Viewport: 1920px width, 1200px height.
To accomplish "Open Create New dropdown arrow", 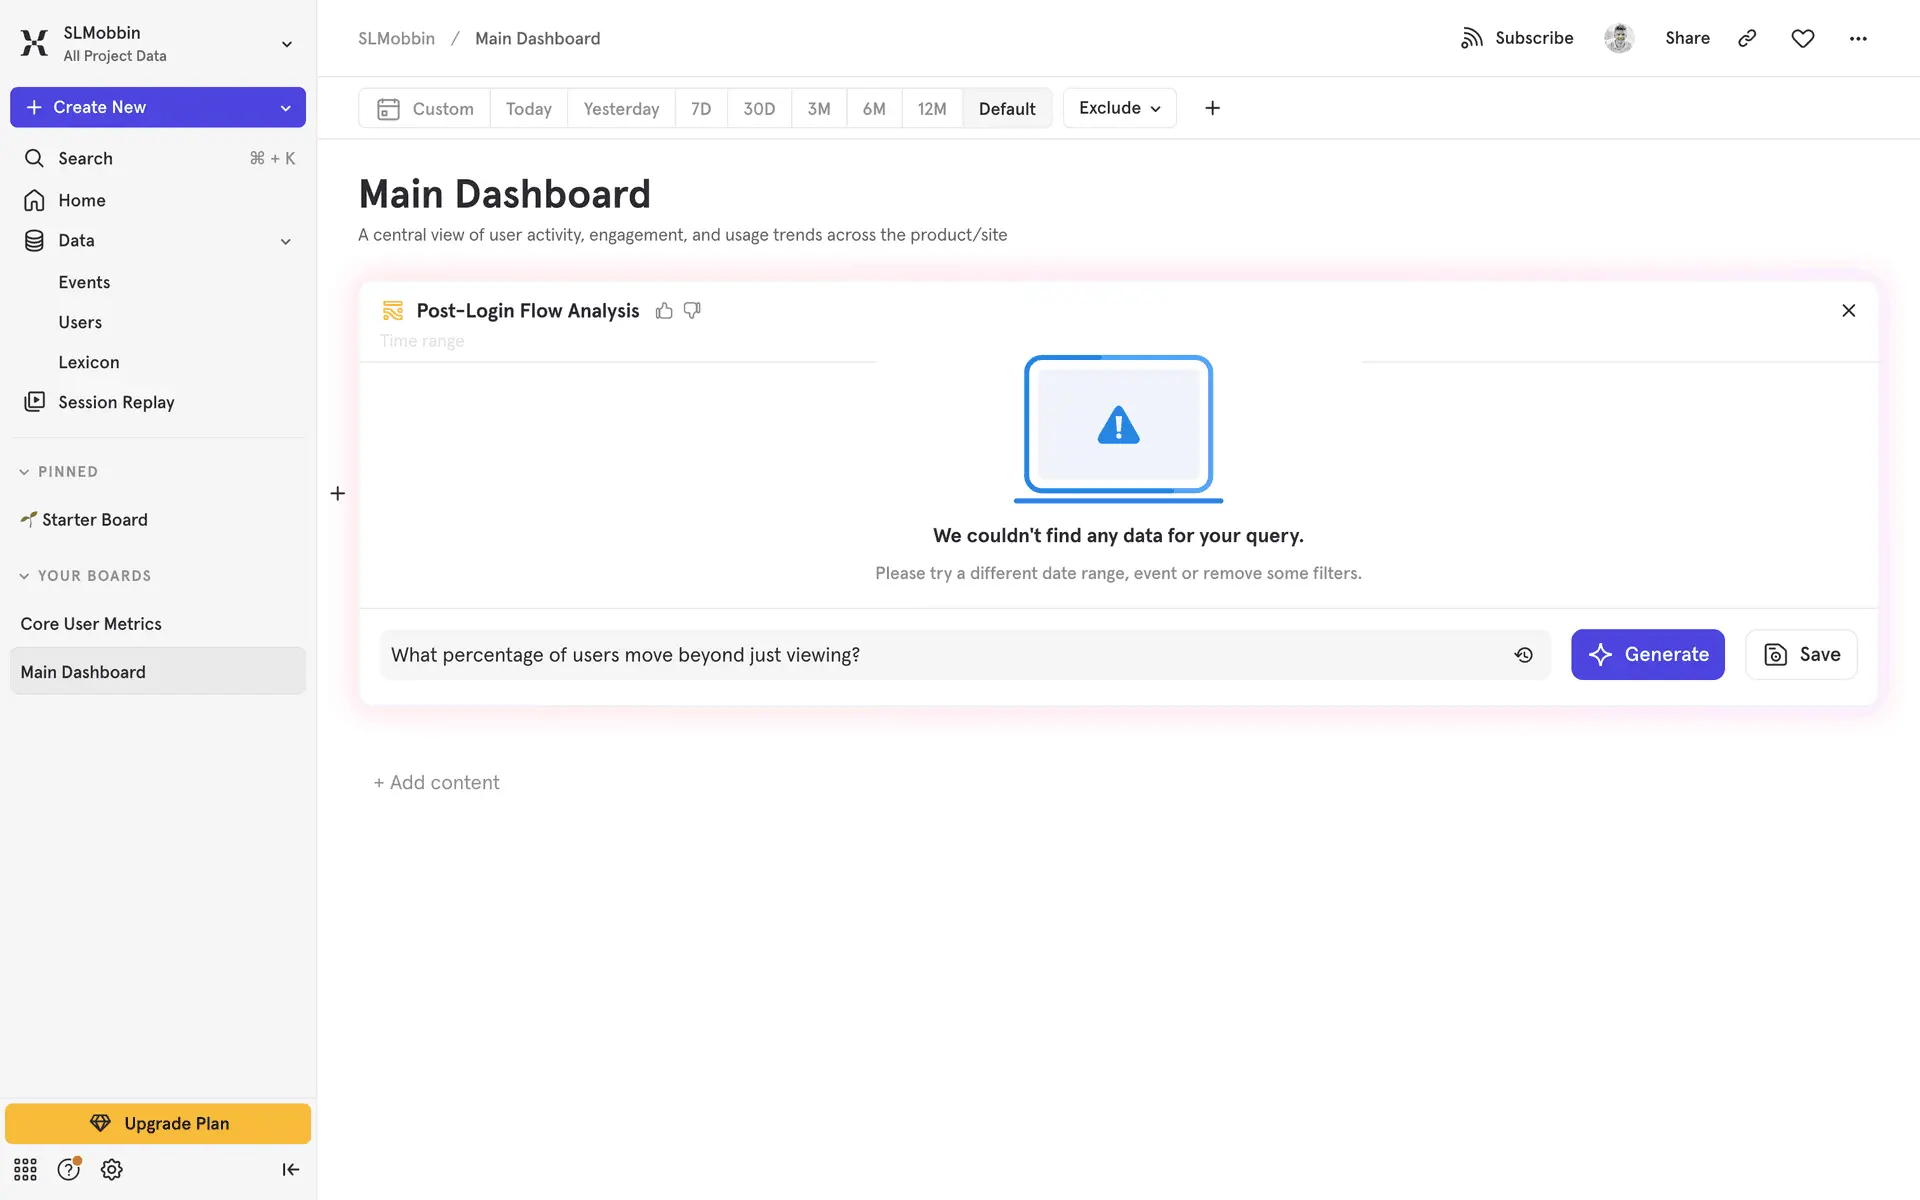I will [x=286, y=108].
